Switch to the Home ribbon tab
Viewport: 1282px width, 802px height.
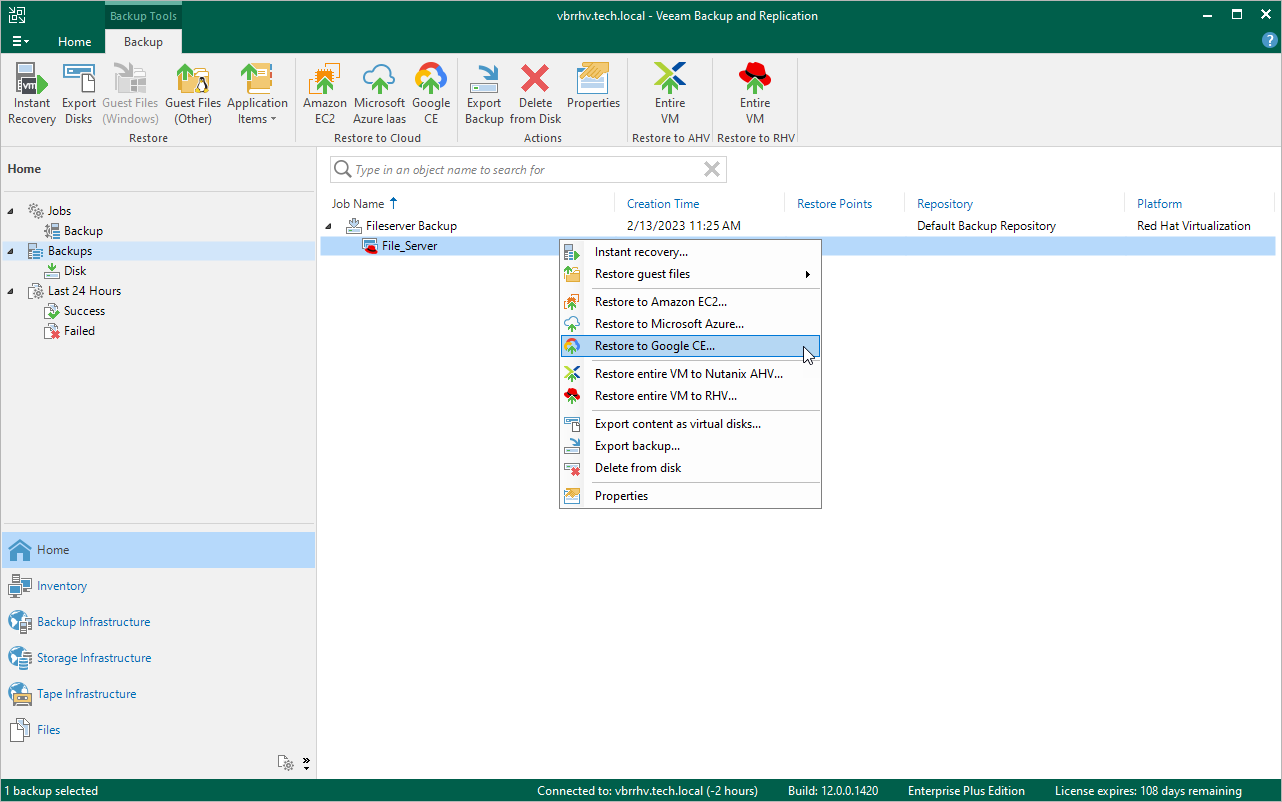click(75, 42)
